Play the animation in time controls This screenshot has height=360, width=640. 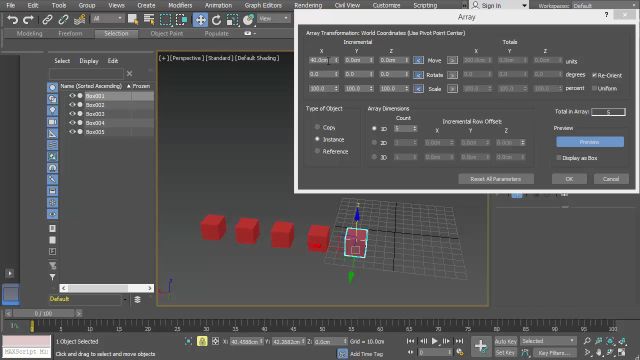(435, 341)
